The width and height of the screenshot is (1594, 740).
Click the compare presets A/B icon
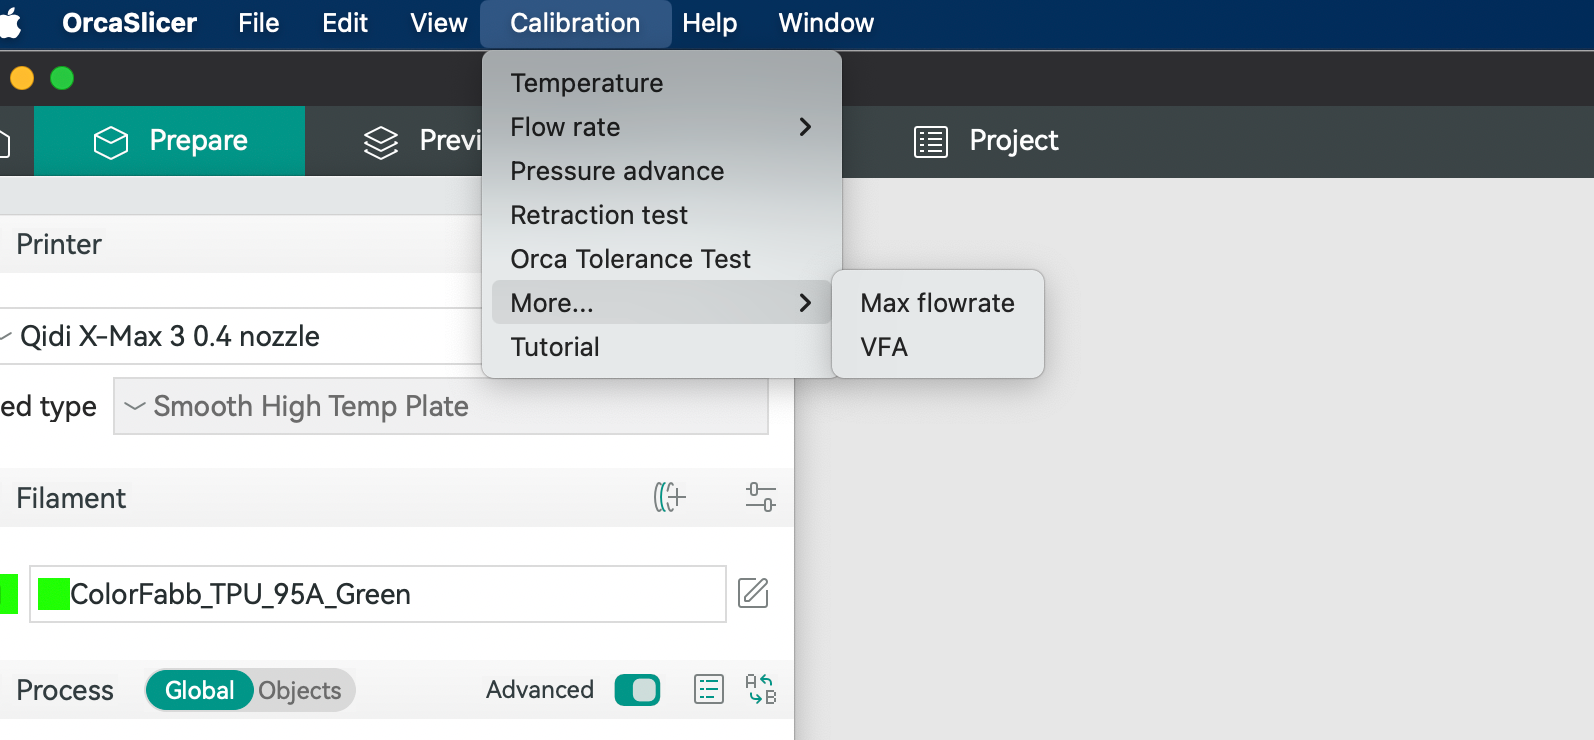tap(760, 689)
